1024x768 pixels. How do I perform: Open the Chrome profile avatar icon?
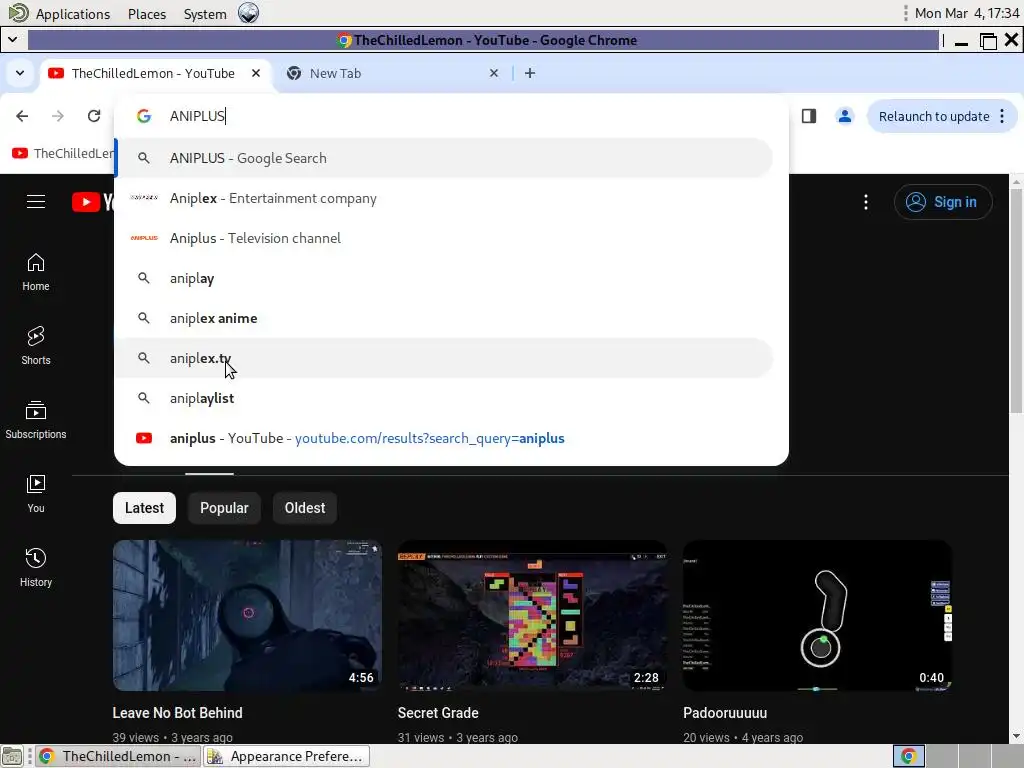(844, 116)
